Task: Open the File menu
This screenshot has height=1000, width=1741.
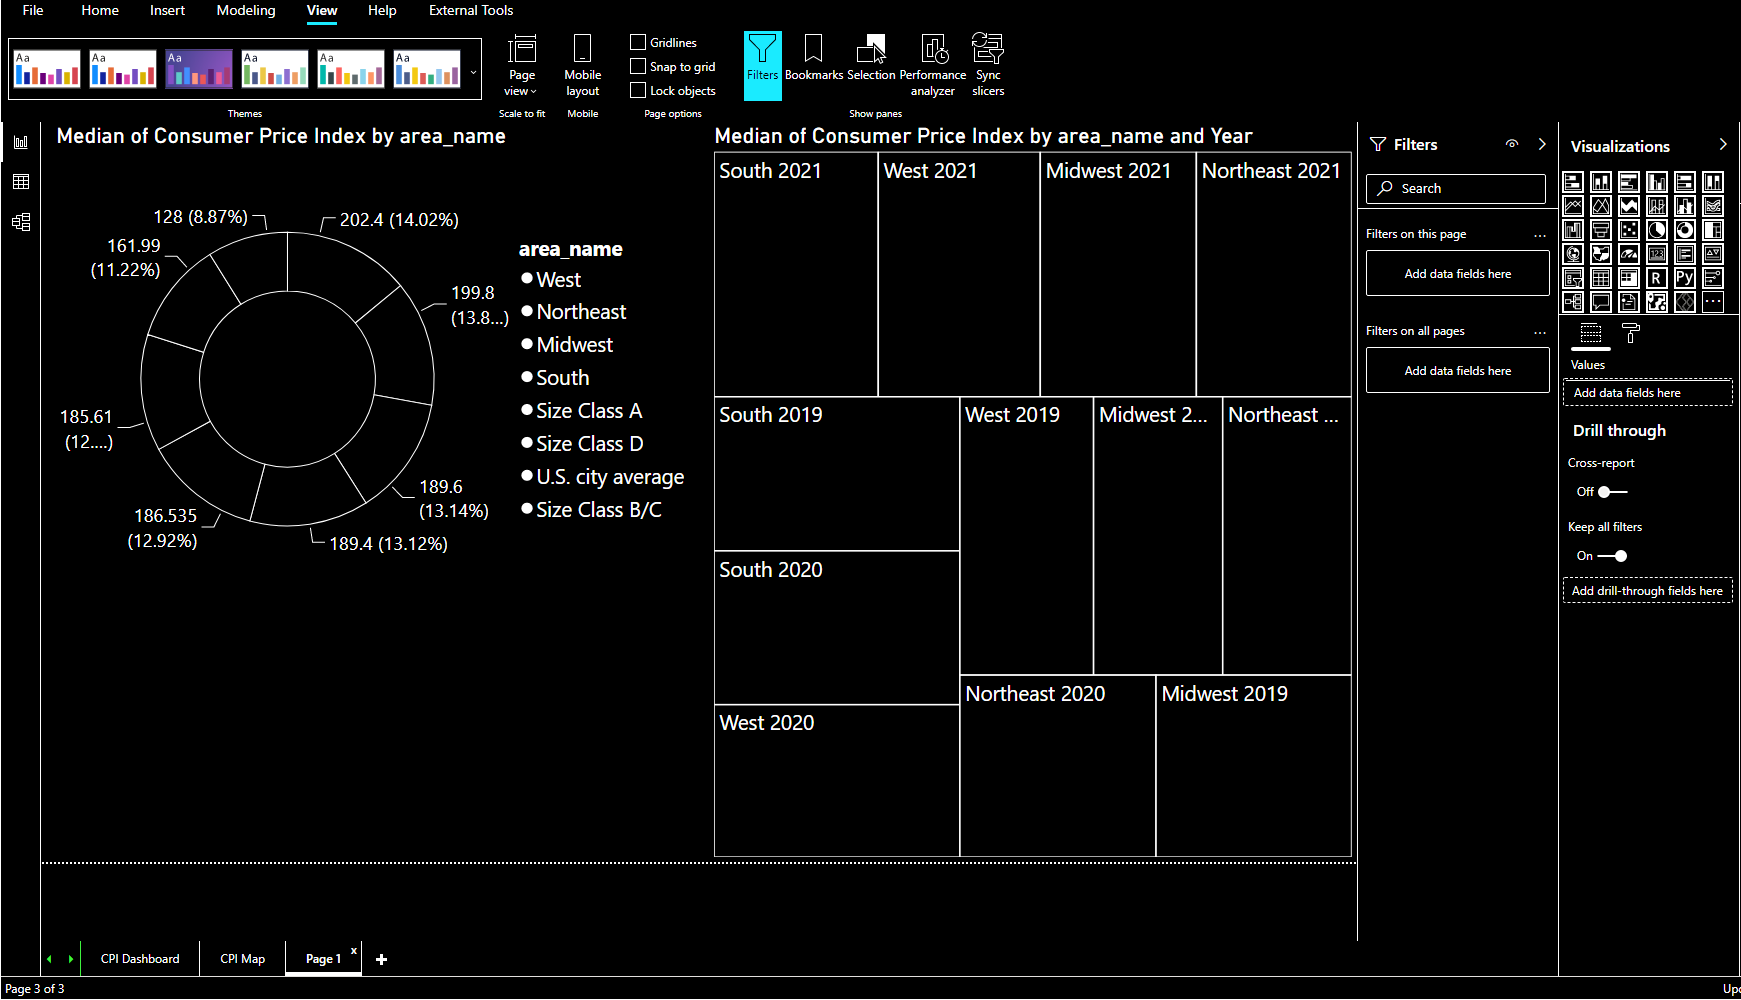Action: pos(33,10)
